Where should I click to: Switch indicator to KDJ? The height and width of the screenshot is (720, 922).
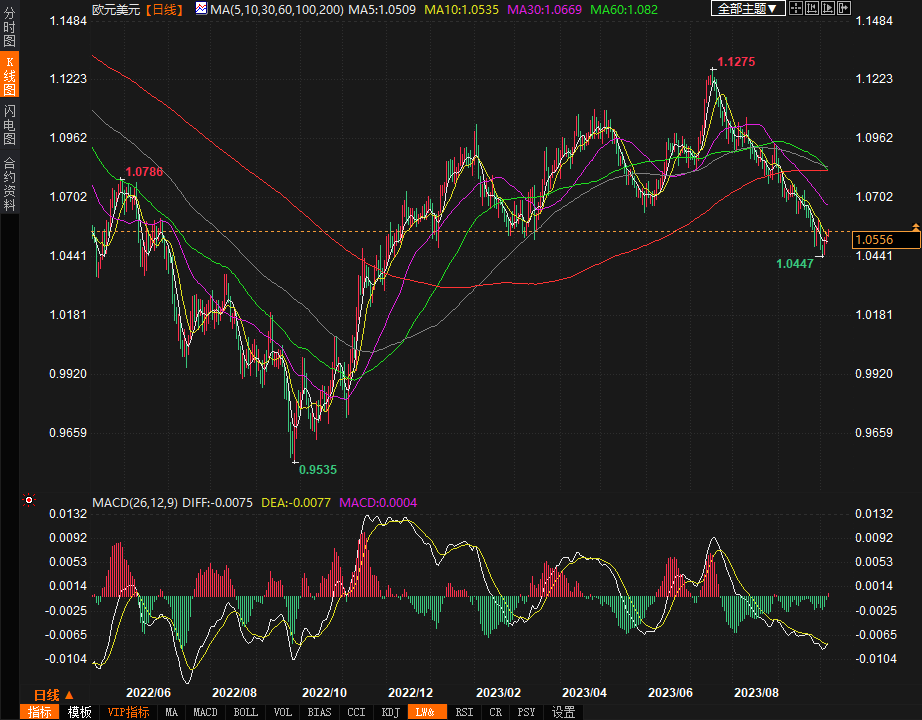[389, 712]
